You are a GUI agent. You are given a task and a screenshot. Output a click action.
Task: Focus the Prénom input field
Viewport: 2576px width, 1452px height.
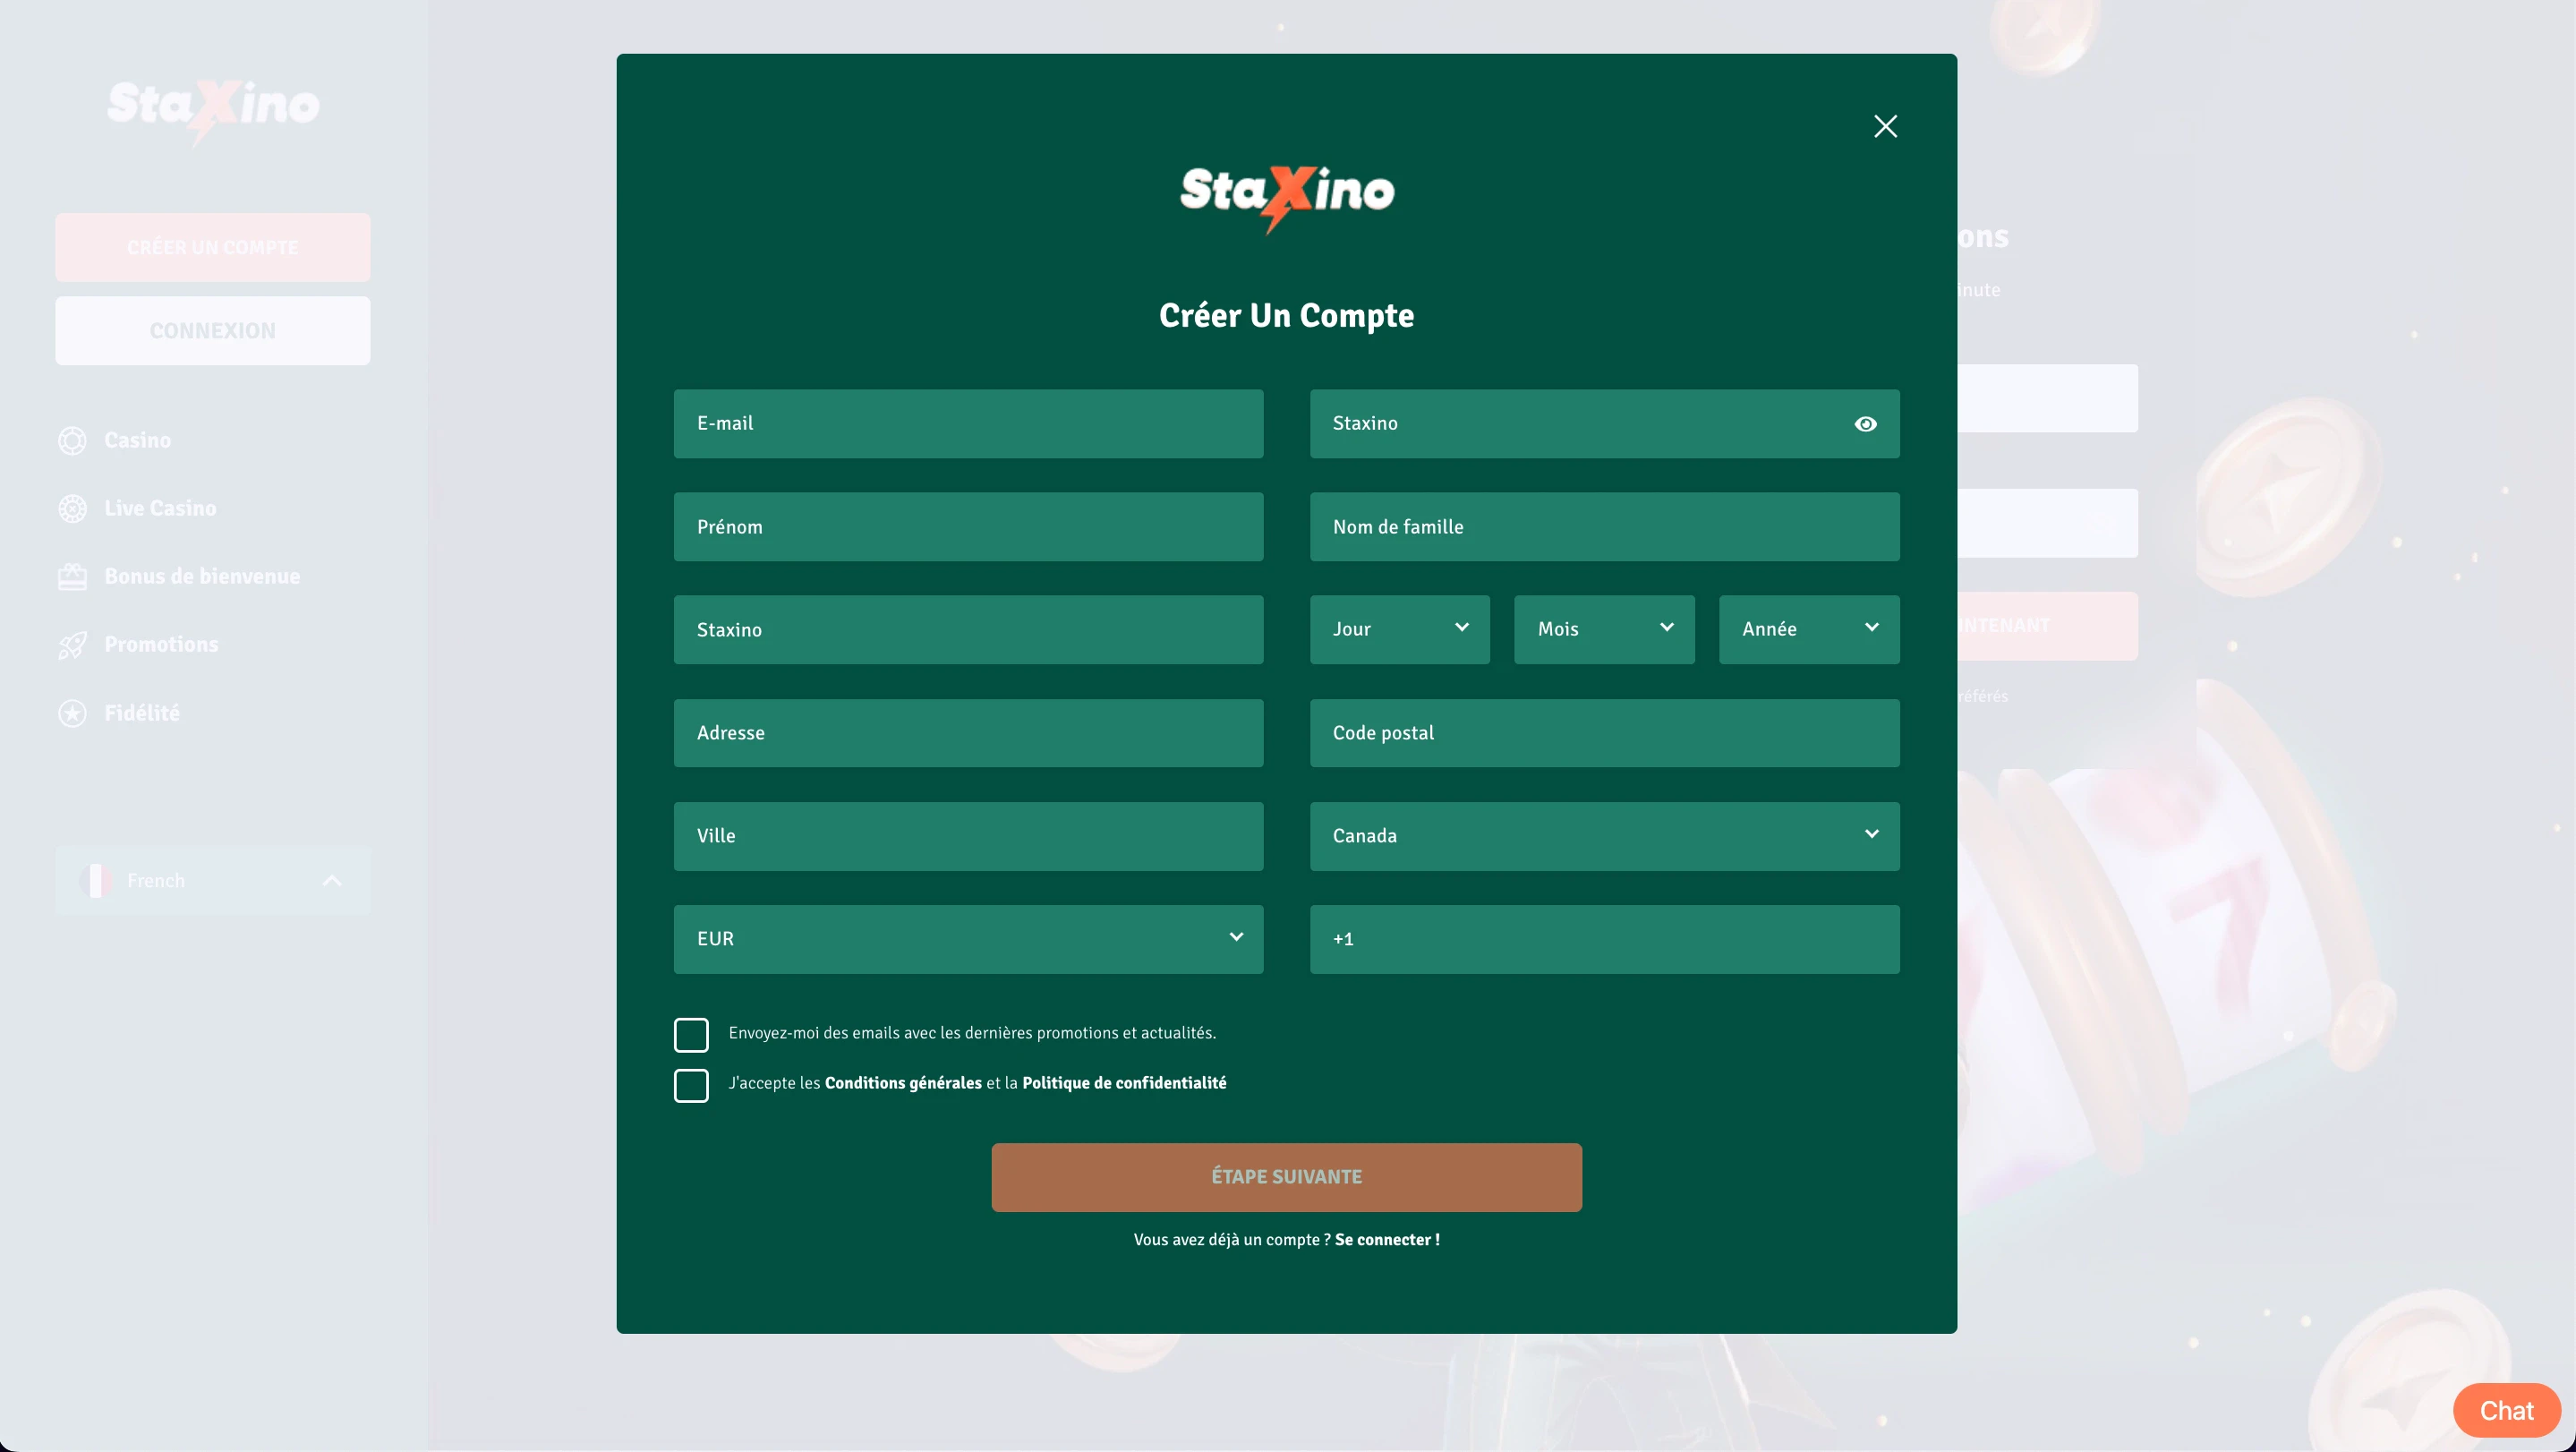(968, 527)
